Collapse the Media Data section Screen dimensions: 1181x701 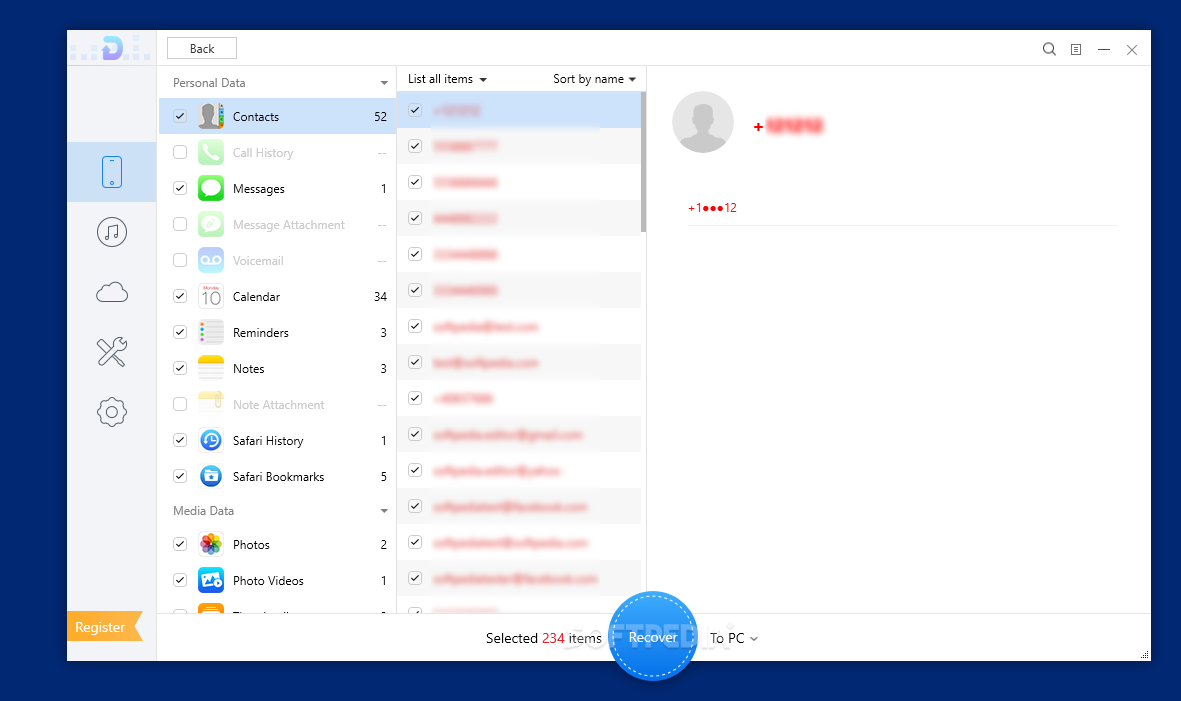[384, 511]
